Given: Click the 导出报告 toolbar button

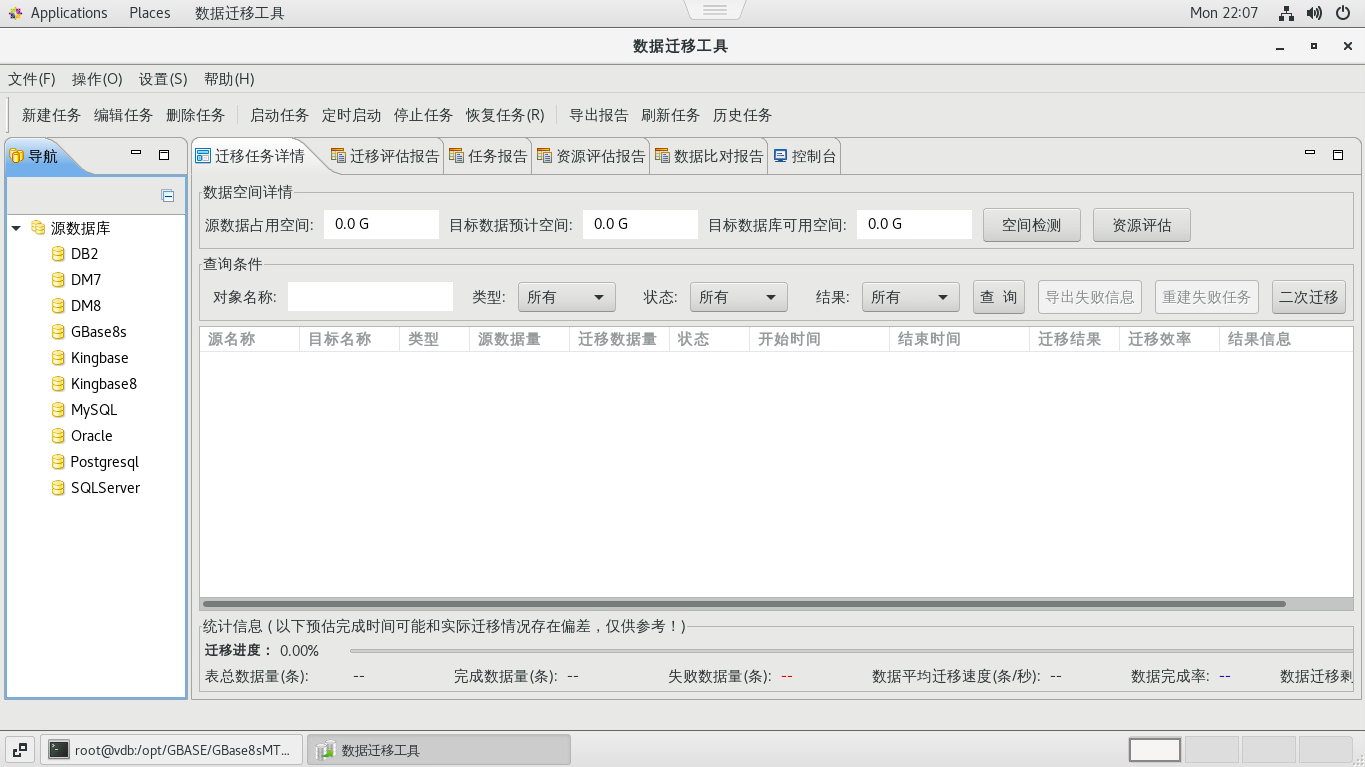Looking at the screenshot, I should pyautogui.click(x=598, y=115).
